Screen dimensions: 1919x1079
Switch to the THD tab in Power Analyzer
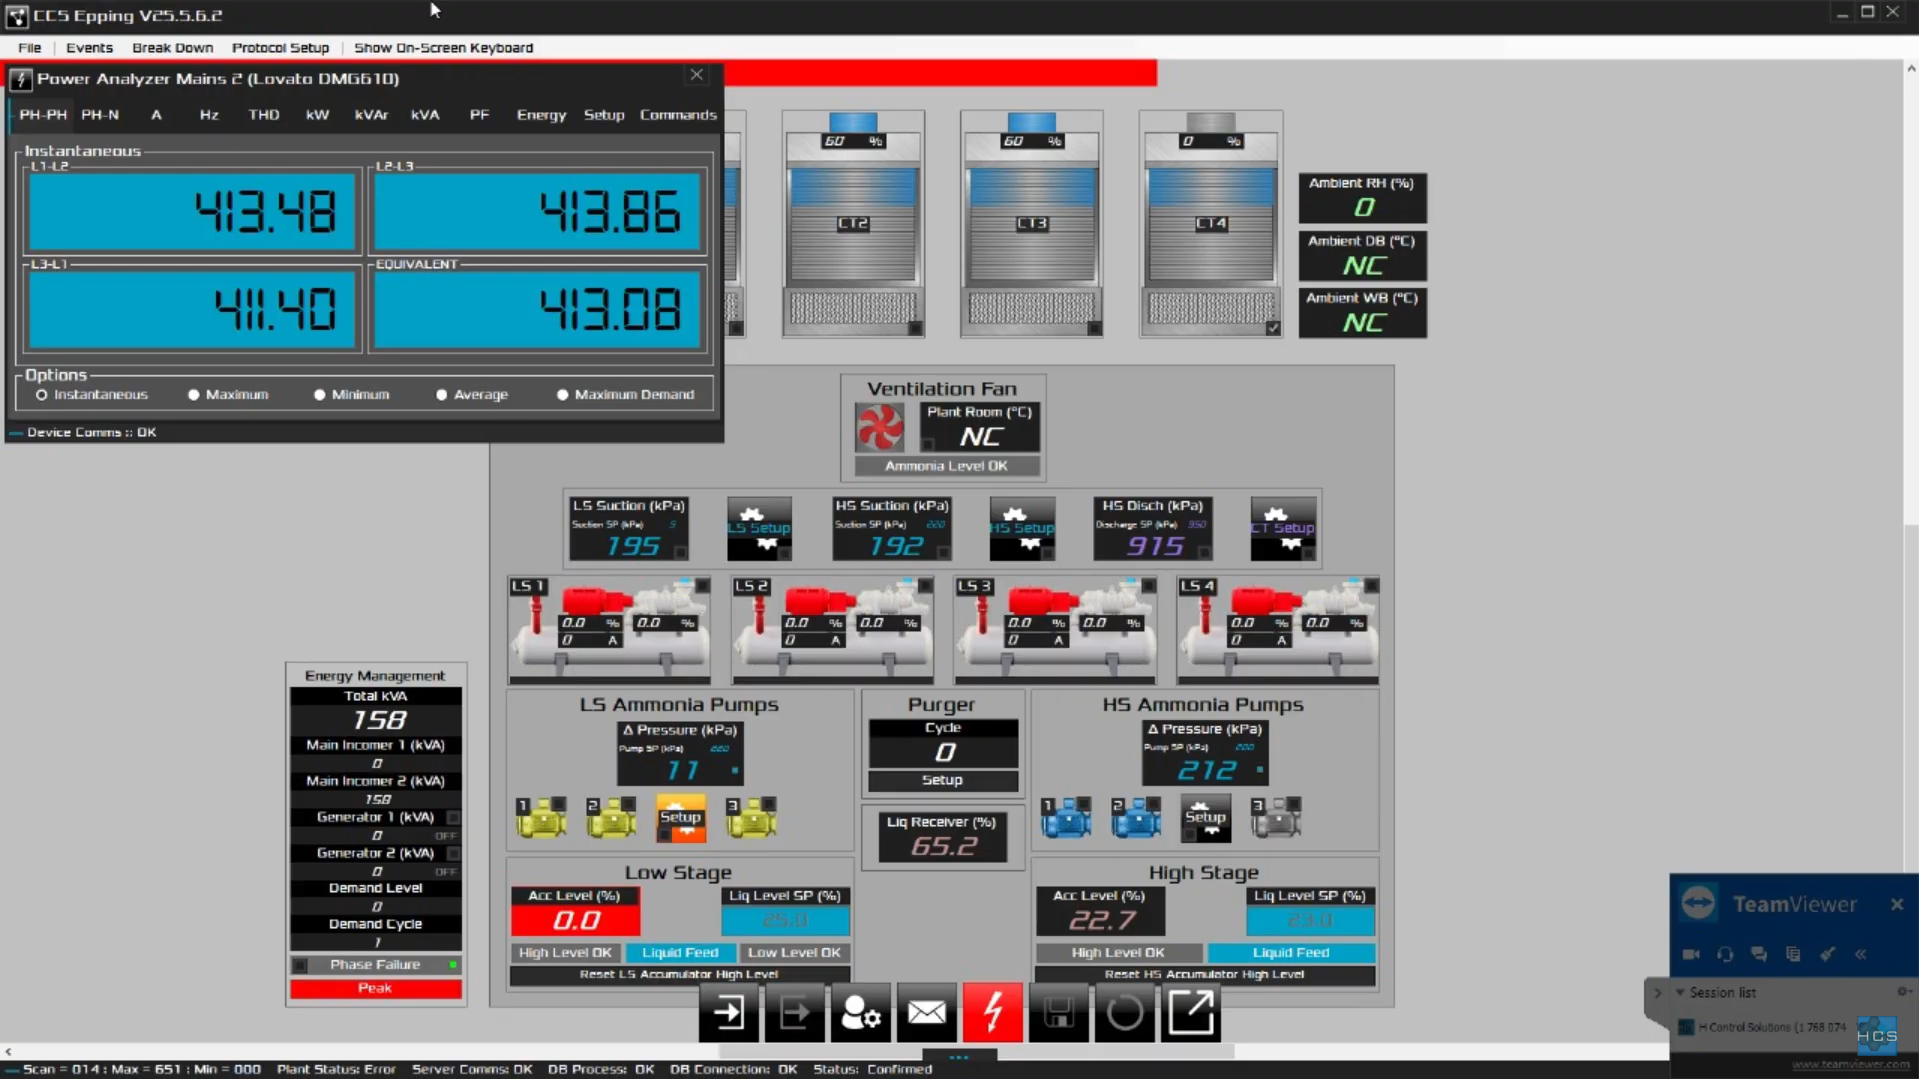[264, 115]
